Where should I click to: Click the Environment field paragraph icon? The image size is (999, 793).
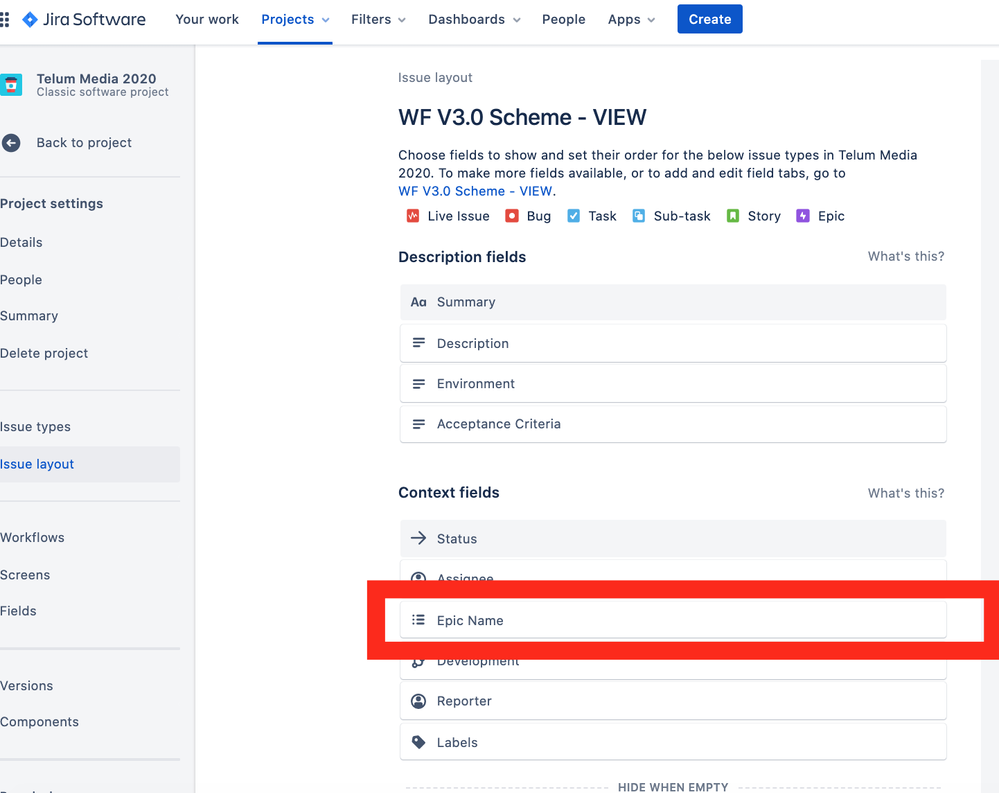(419, 383)
